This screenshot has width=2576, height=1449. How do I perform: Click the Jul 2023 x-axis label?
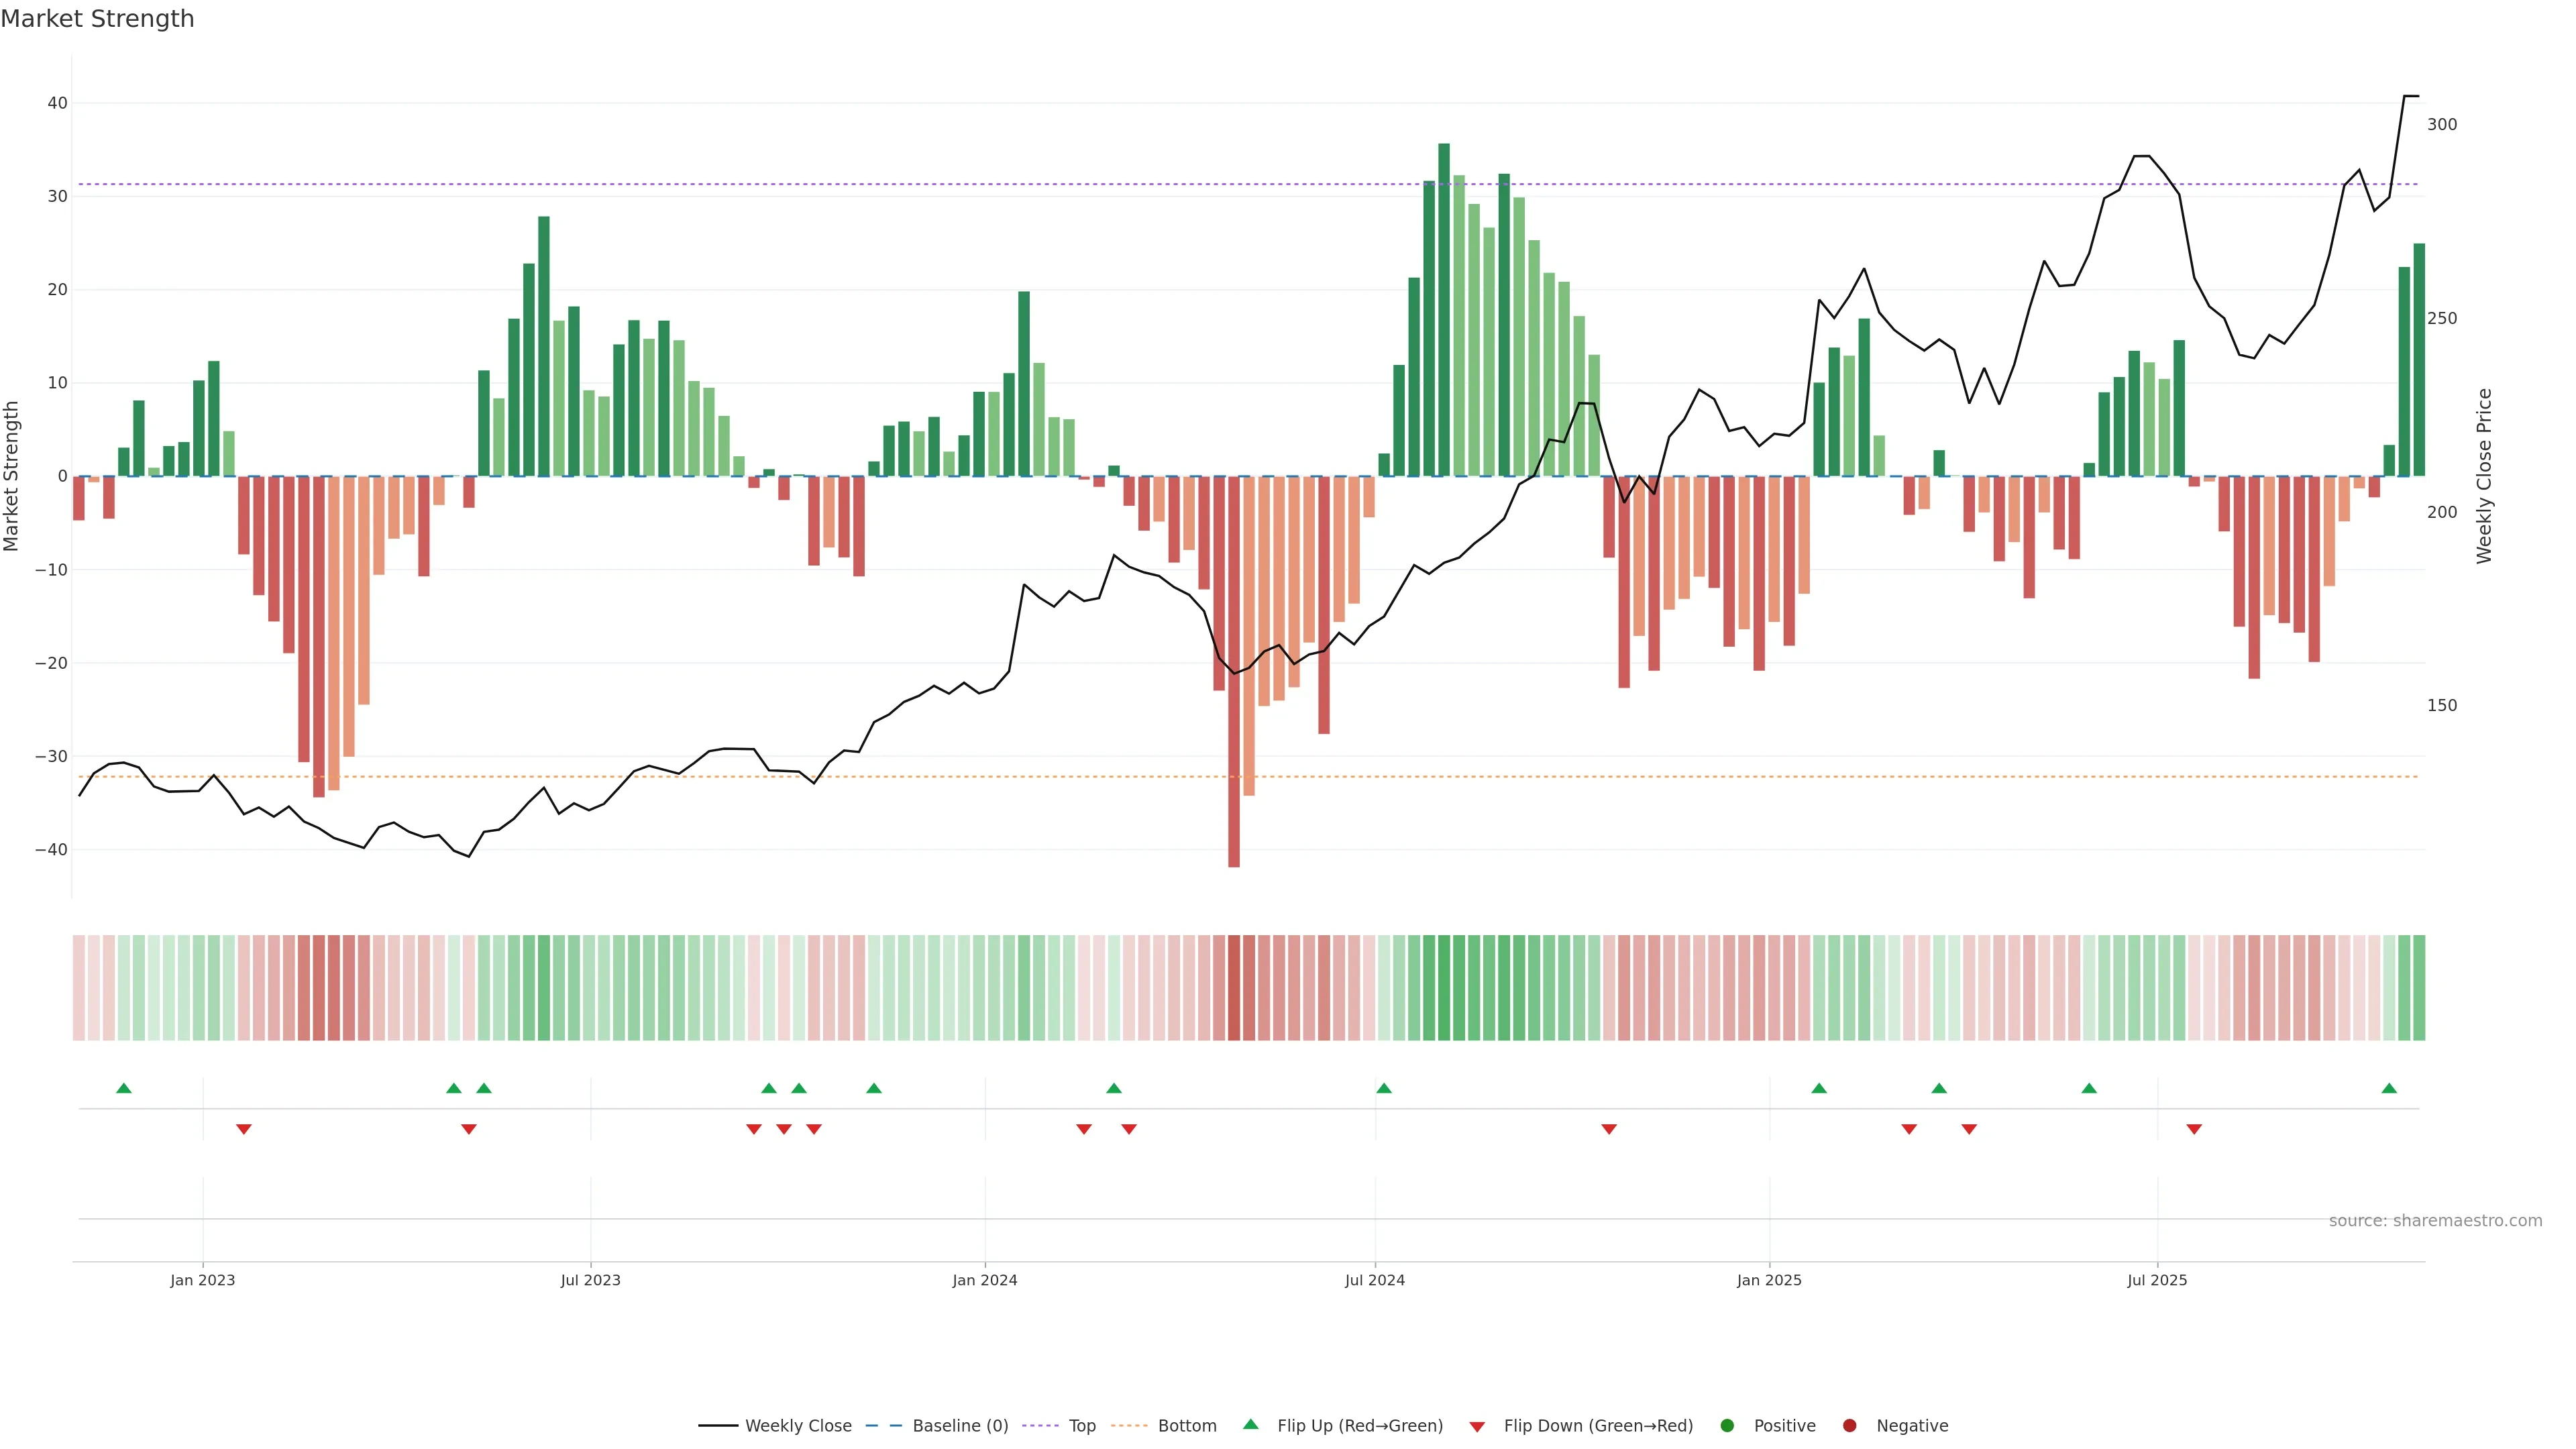coord(590,1280)
